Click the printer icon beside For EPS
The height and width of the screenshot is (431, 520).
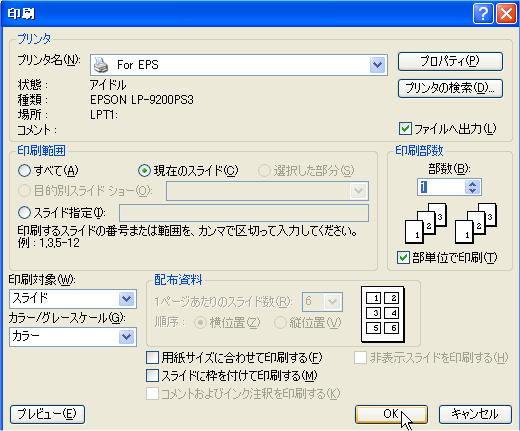pos(101,65)
